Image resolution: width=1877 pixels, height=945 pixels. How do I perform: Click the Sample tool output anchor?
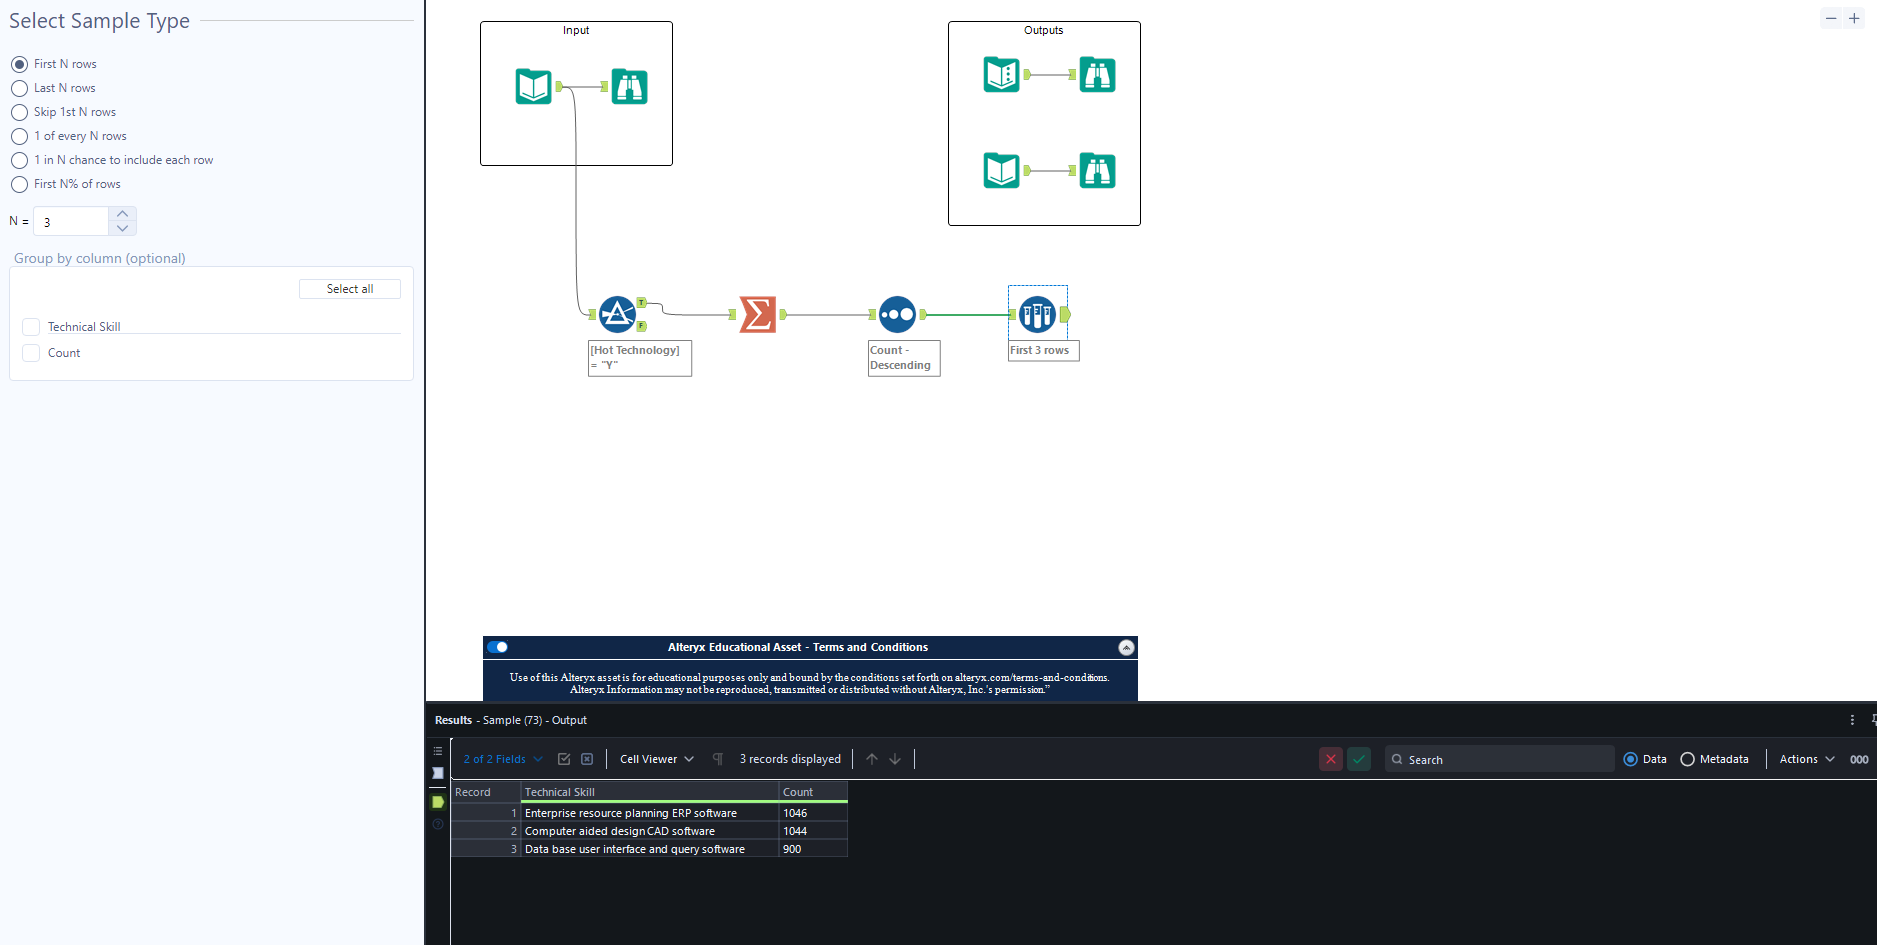(x=1066, y=314)
